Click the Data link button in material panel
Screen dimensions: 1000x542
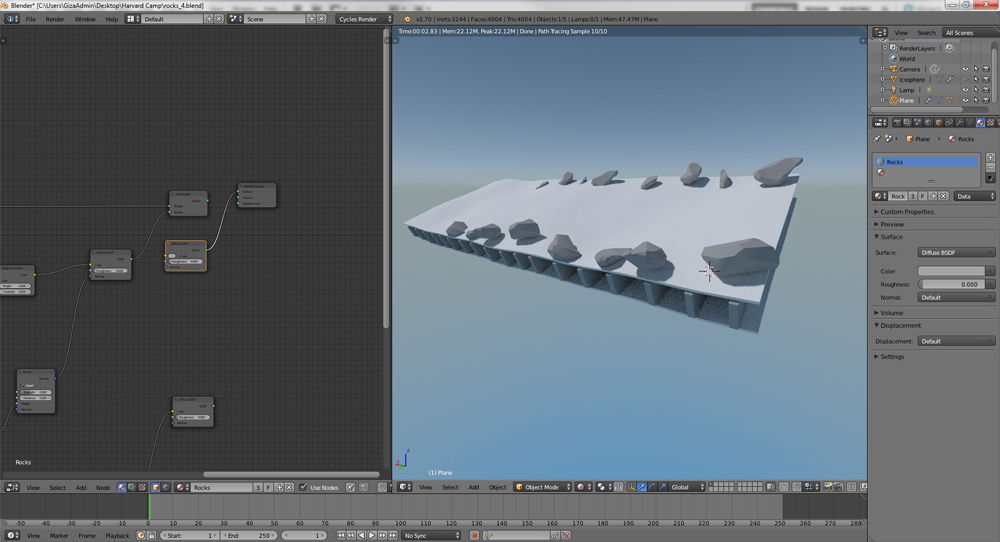(974, 196)
